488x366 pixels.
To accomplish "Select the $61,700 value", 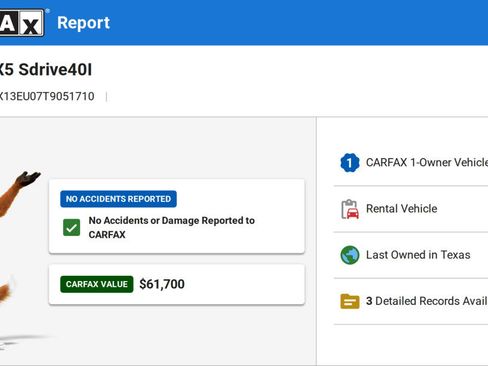I will [162, 284].
